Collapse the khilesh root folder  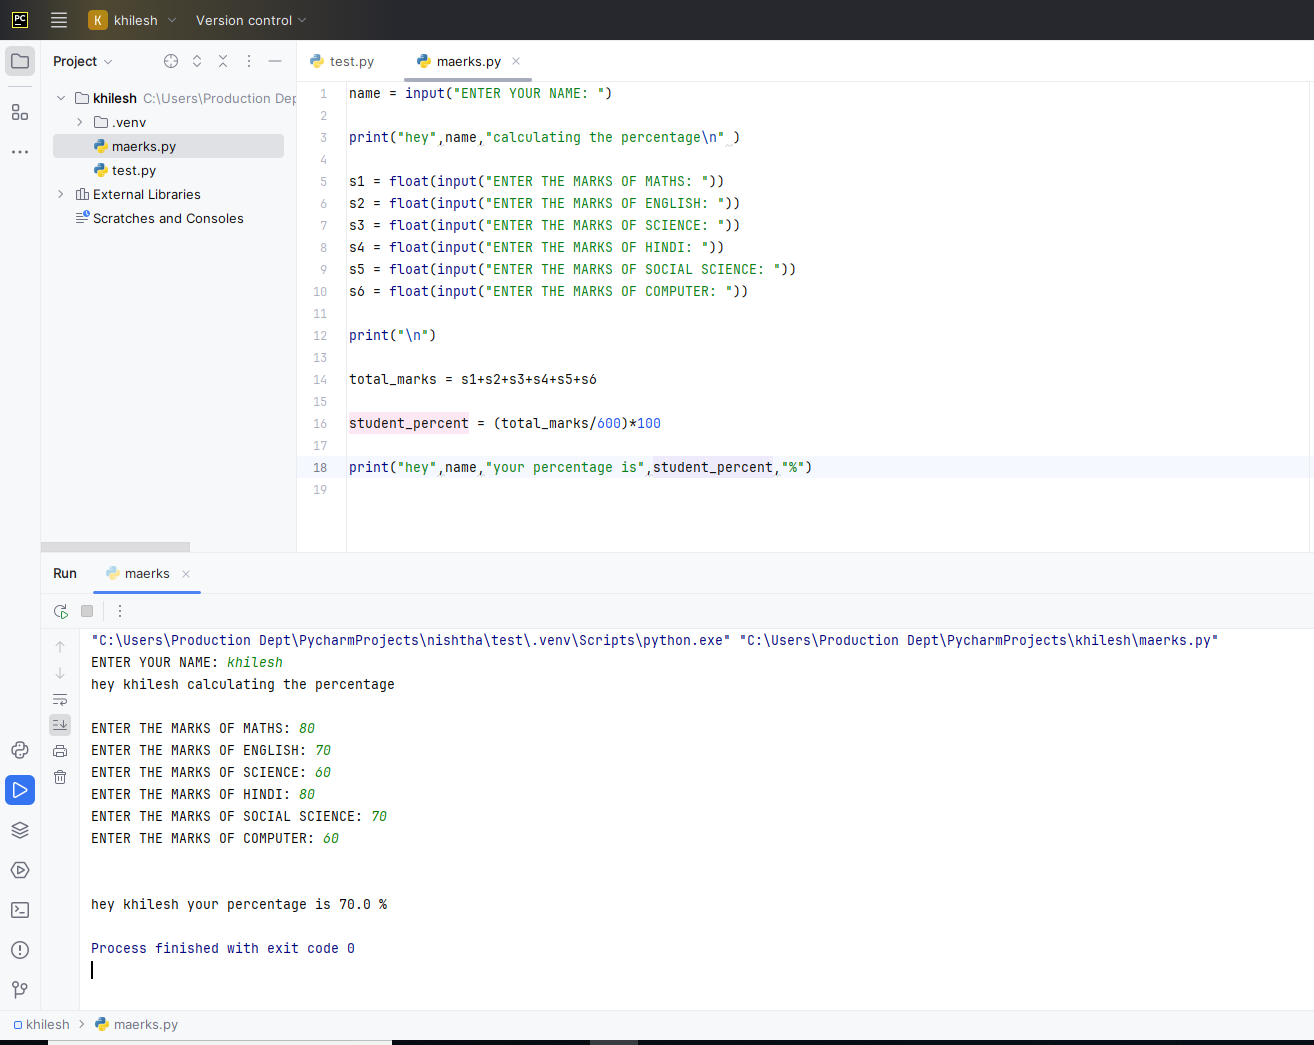click(x=61, y=98)
